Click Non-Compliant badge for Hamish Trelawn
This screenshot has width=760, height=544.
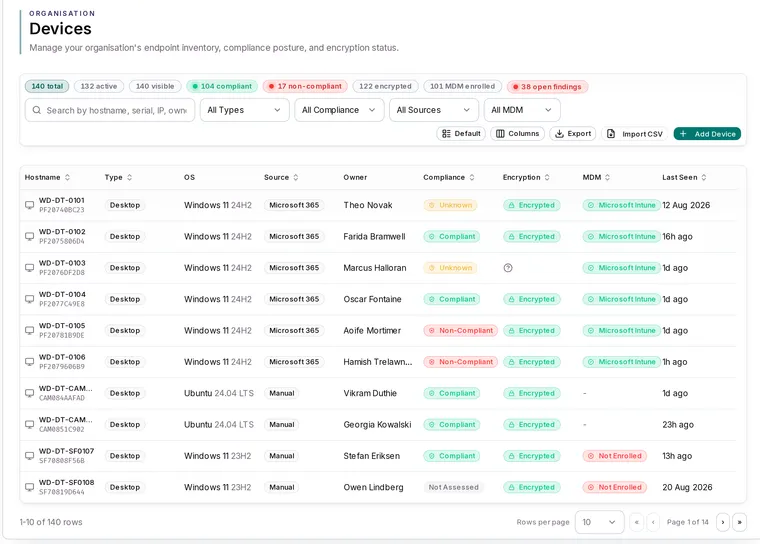click(460, 362)
